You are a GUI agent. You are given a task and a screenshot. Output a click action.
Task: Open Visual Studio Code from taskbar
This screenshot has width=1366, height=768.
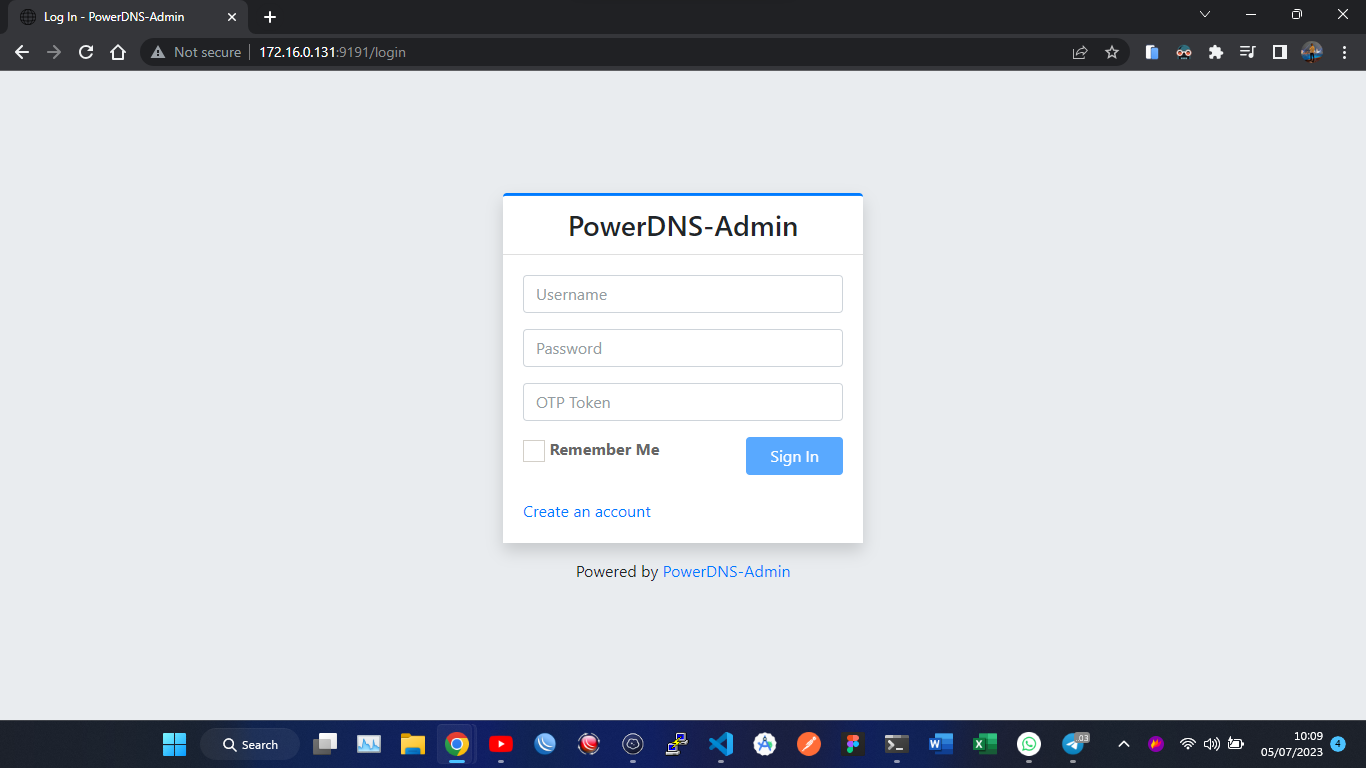[x=721, y=744]
